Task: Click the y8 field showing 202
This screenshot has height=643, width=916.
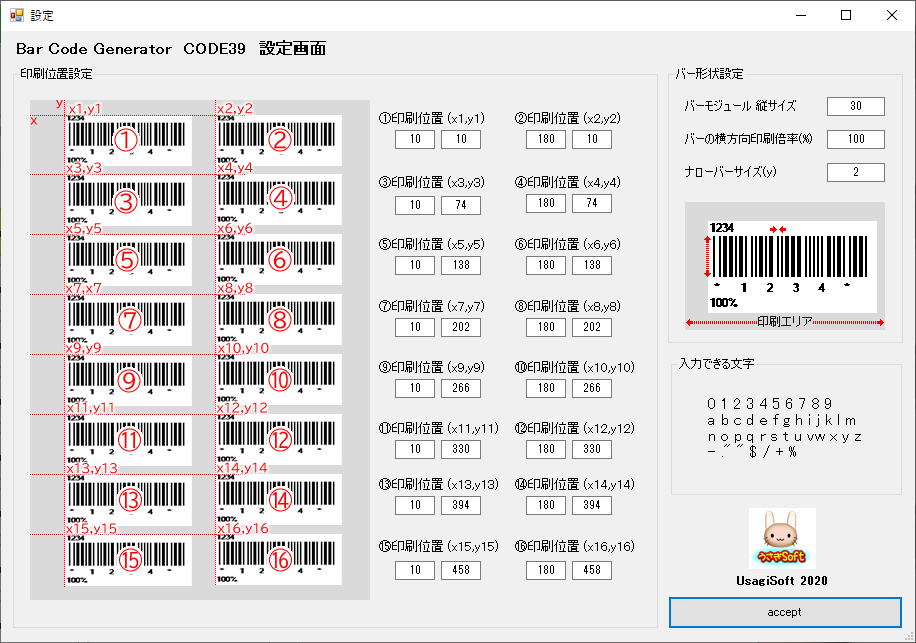Action: (592, 327)
